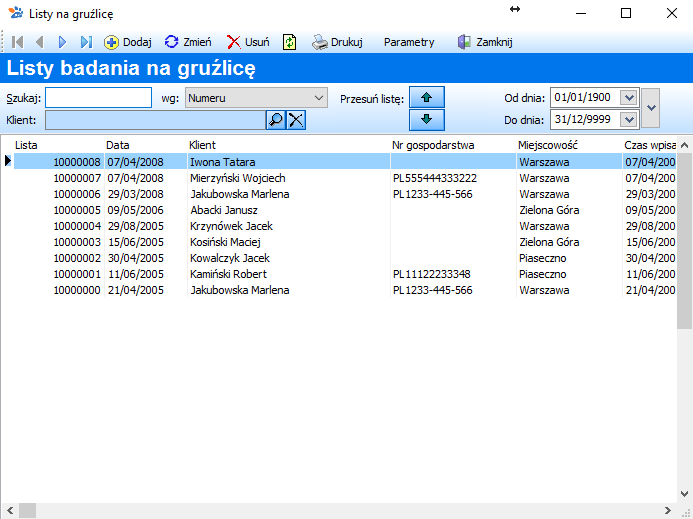The height and width of the screenshot is (519, 693).
Task: Select row of Iwona Tatara
Action: click(x=345, y=162)
